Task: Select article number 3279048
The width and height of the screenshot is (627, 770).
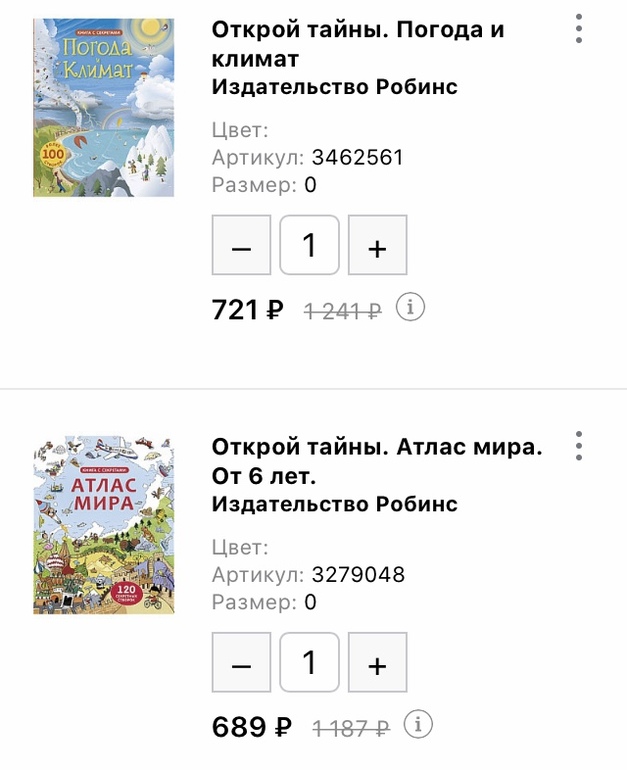Action: [x=357, y=575]
